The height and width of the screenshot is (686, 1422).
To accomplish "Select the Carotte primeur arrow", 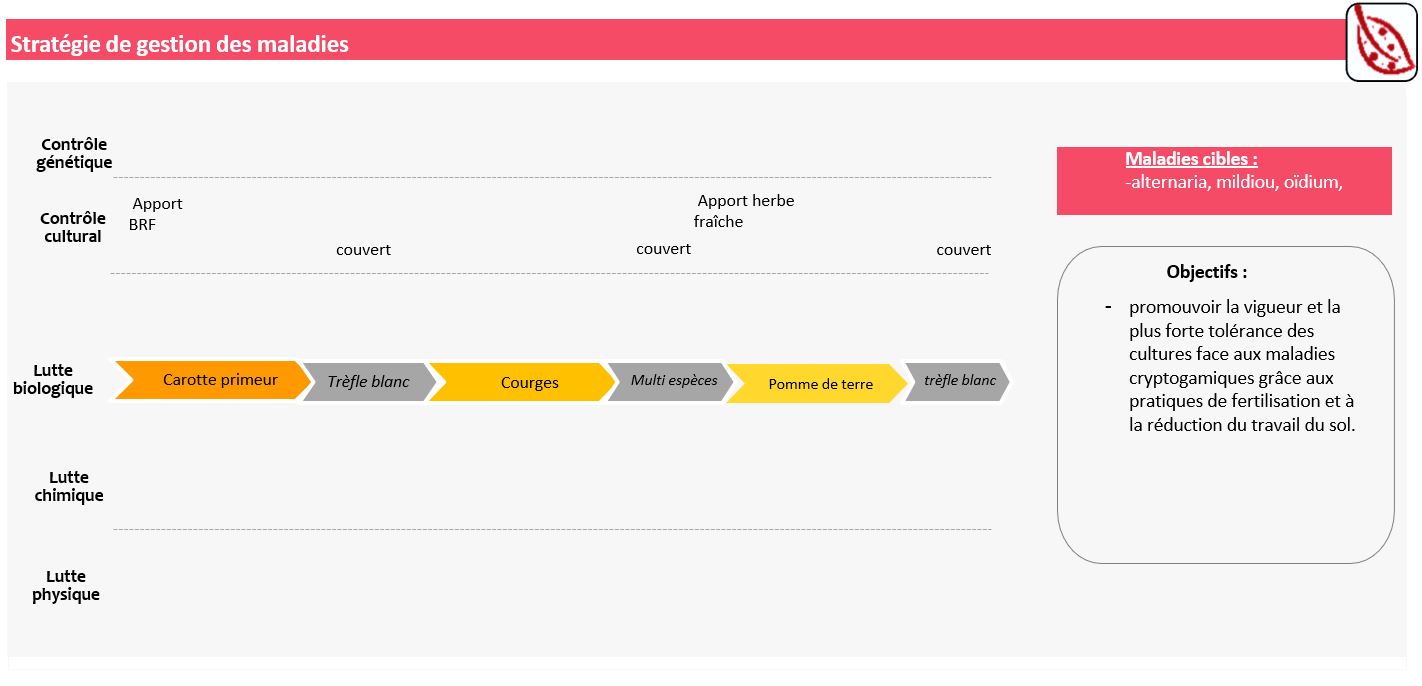I will [210, 380].
